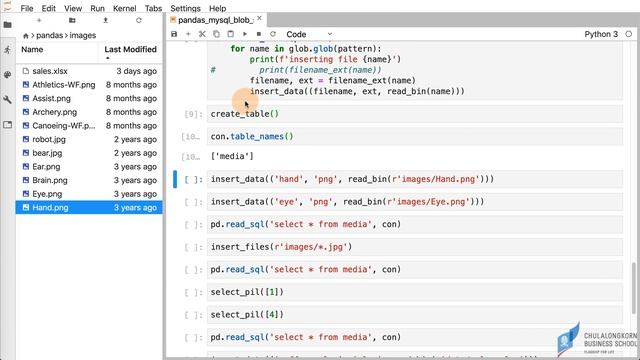
Task: Select the pandas_mysql_blob notebook tab
Action: tap(216, 20)
